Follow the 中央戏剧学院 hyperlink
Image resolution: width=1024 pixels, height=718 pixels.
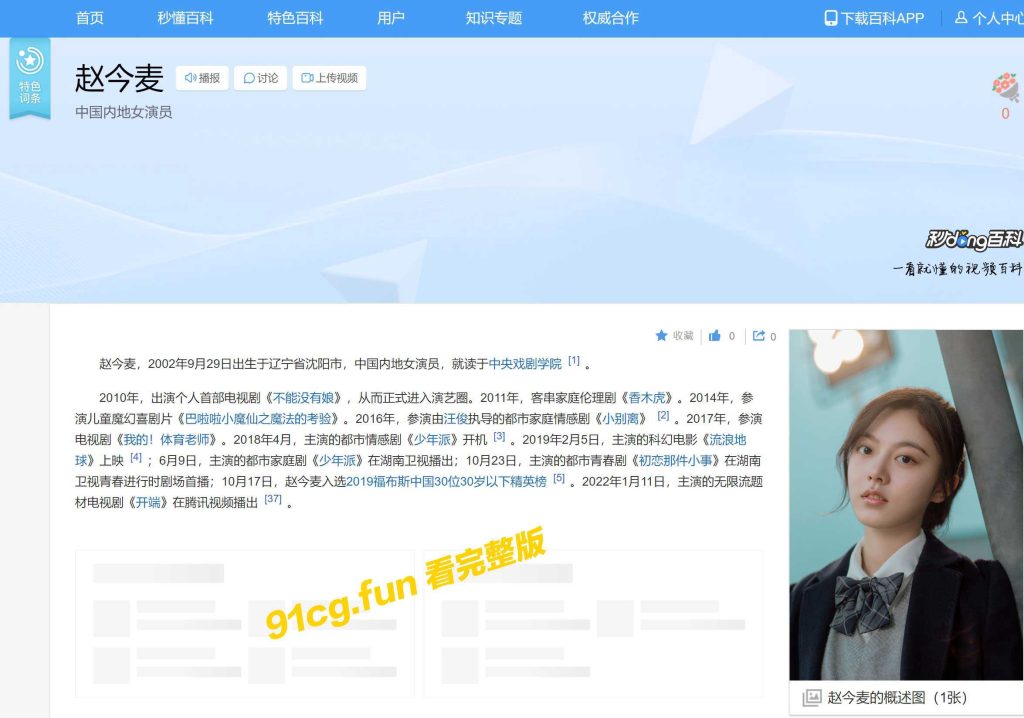(525, 364)
